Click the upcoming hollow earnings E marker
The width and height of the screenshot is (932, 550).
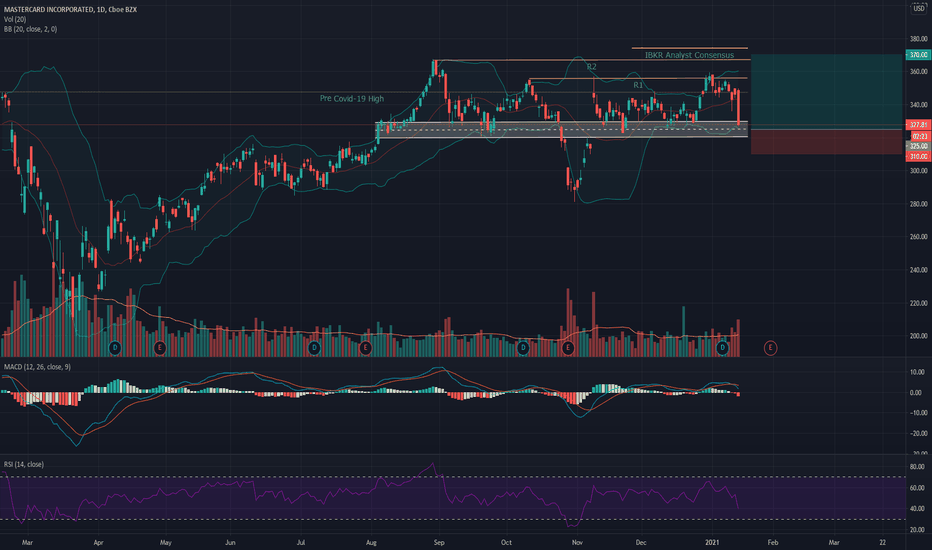[770, 348]
